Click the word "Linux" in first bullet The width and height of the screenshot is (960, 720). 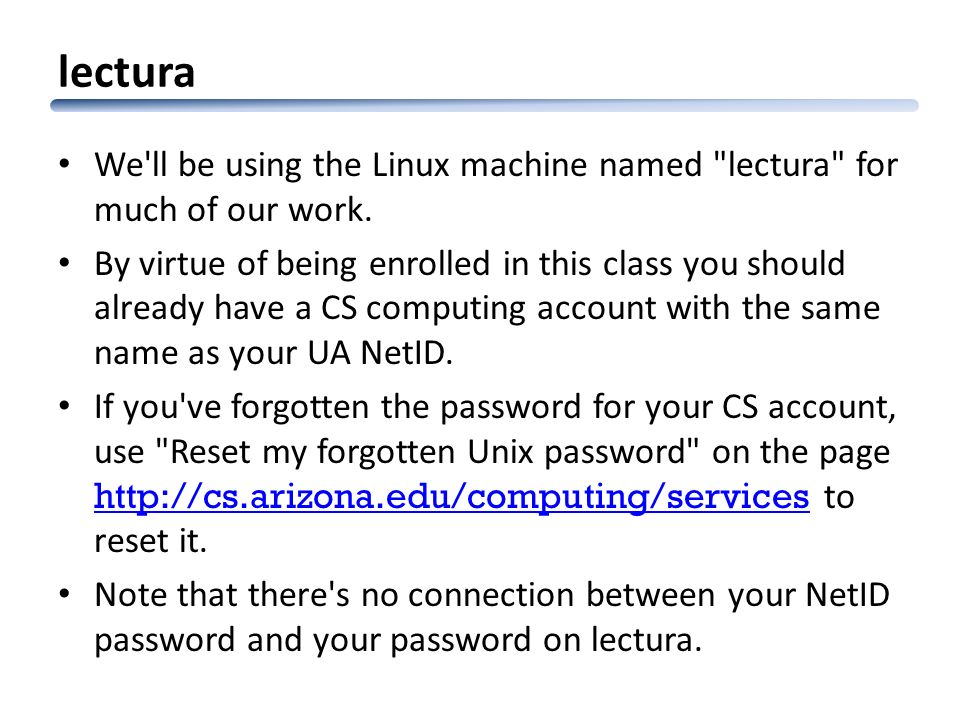point(411,165)
